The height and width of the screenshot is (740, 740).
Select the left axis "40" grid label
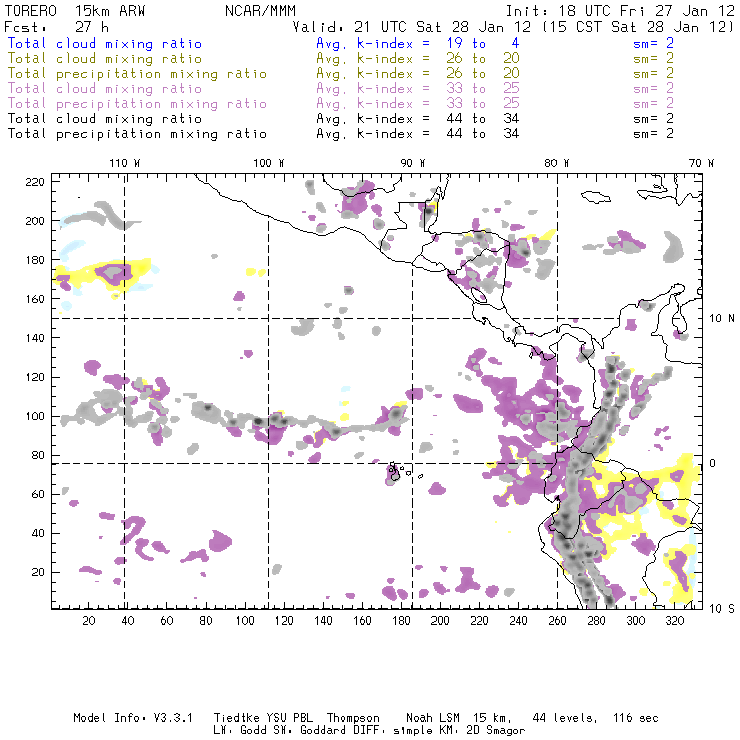click(x=38, y=533)
